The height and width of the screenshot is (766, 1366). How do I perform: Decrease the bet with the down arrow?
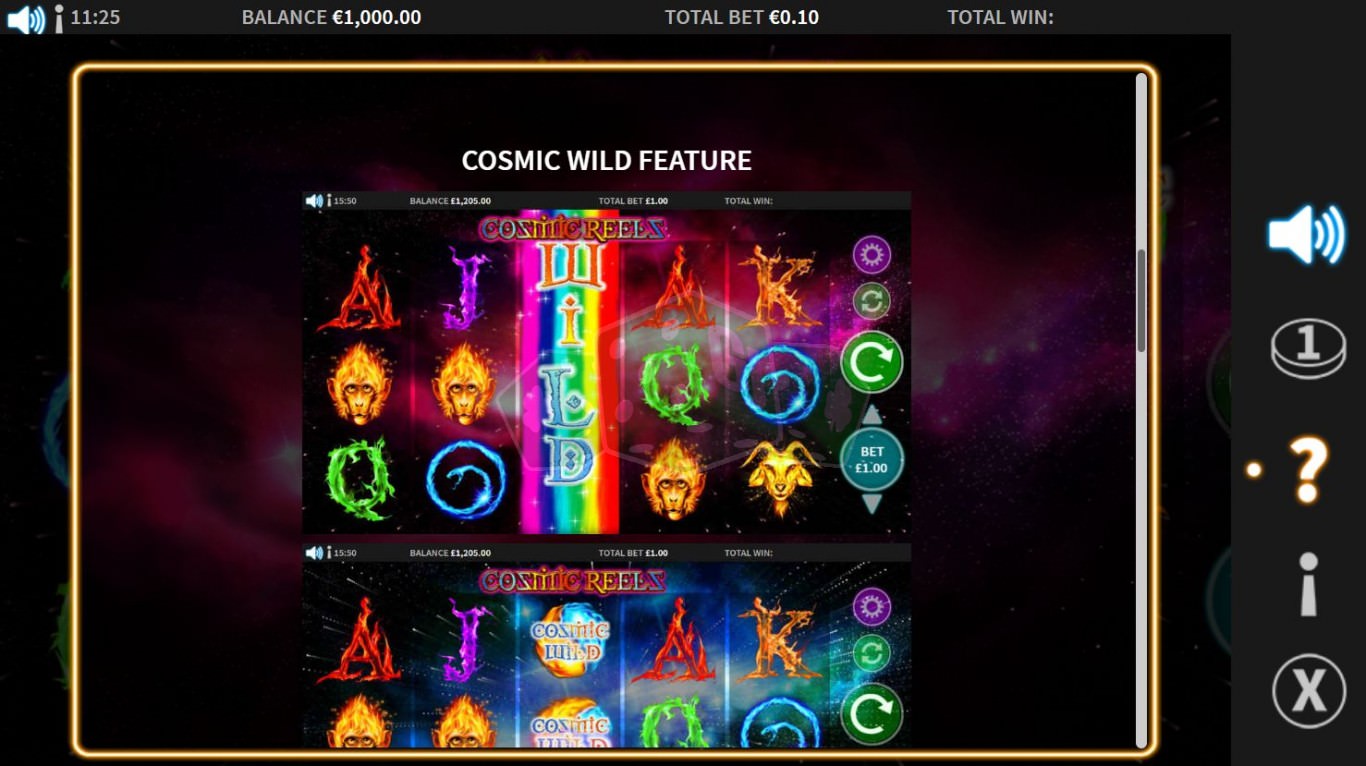[872, 504]
